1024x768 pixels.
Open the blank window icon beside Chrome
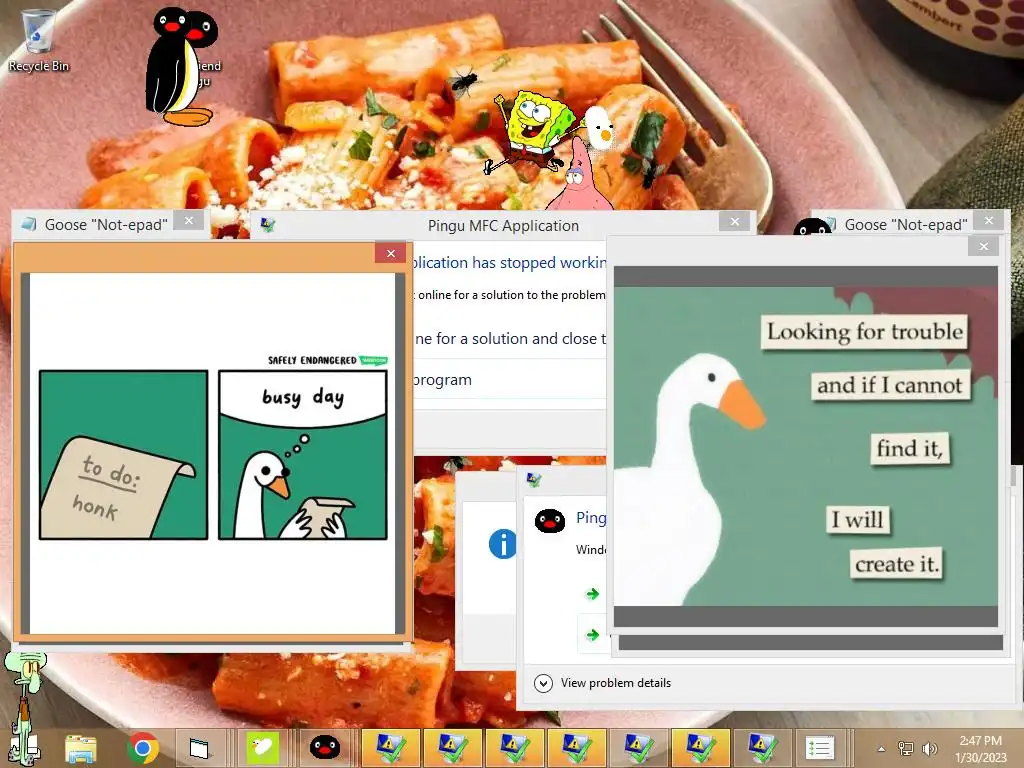(x=199, y=748)
